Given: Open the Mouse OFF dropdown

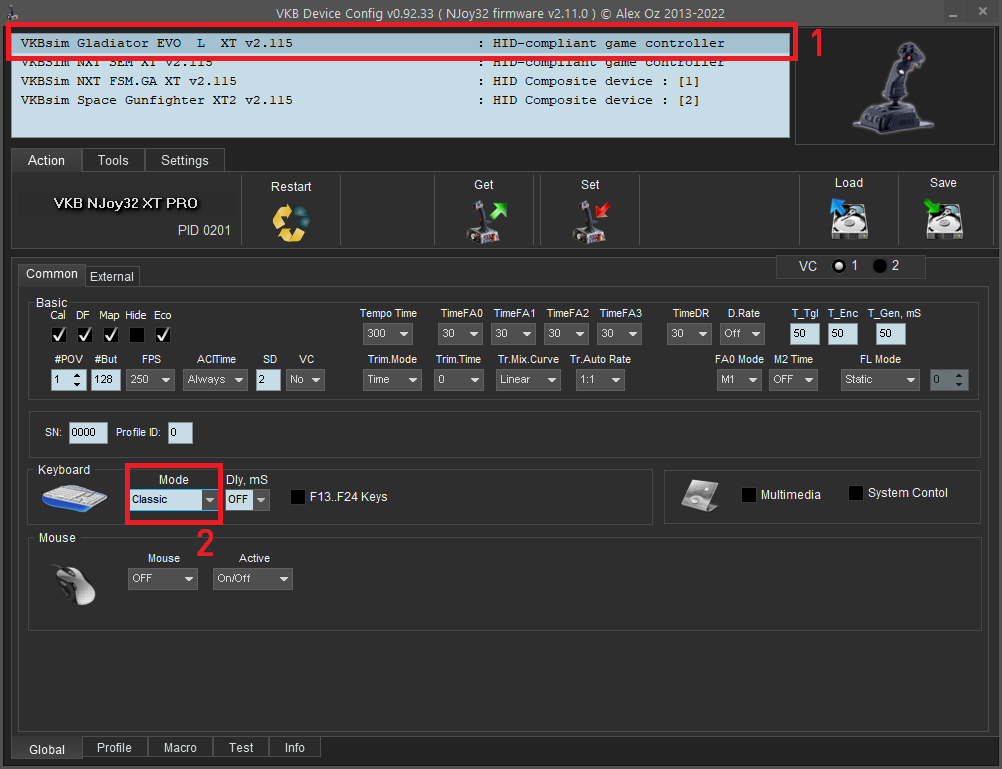Looking at the screenshot, I should pyautogui.click(x=162, y=579).
